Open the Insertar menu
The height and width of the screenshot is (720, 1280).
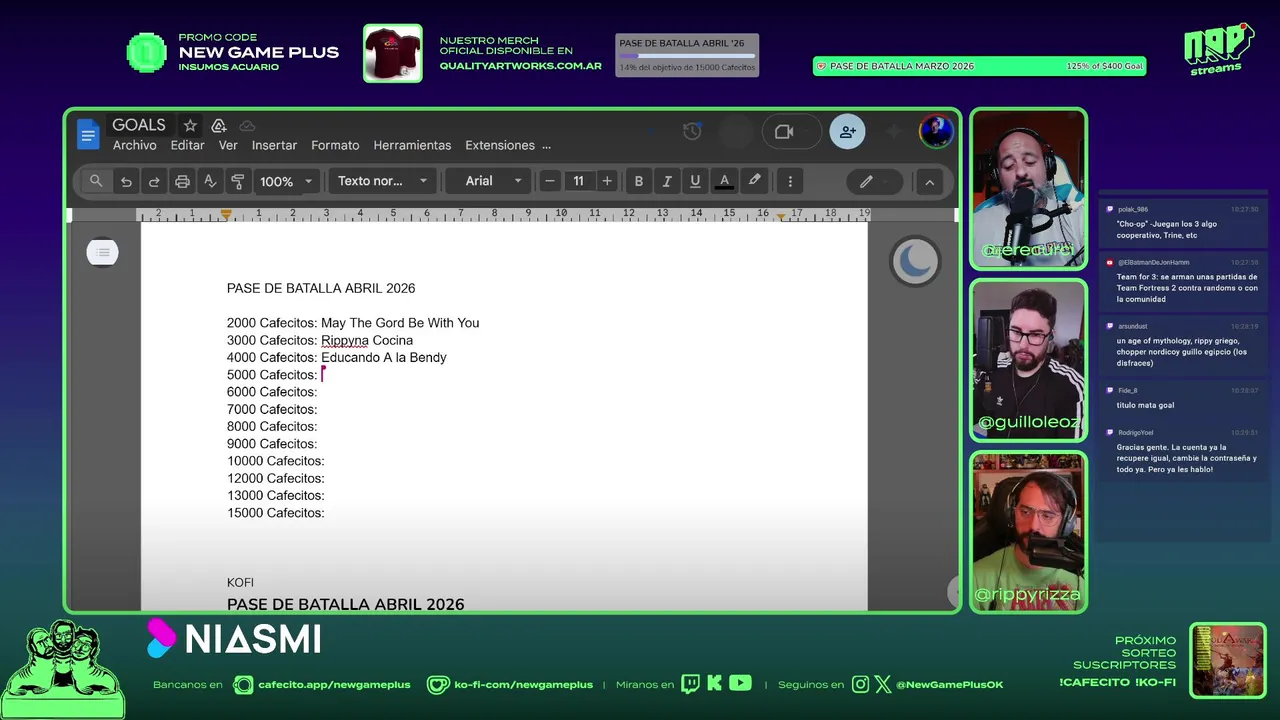point(274,145)
